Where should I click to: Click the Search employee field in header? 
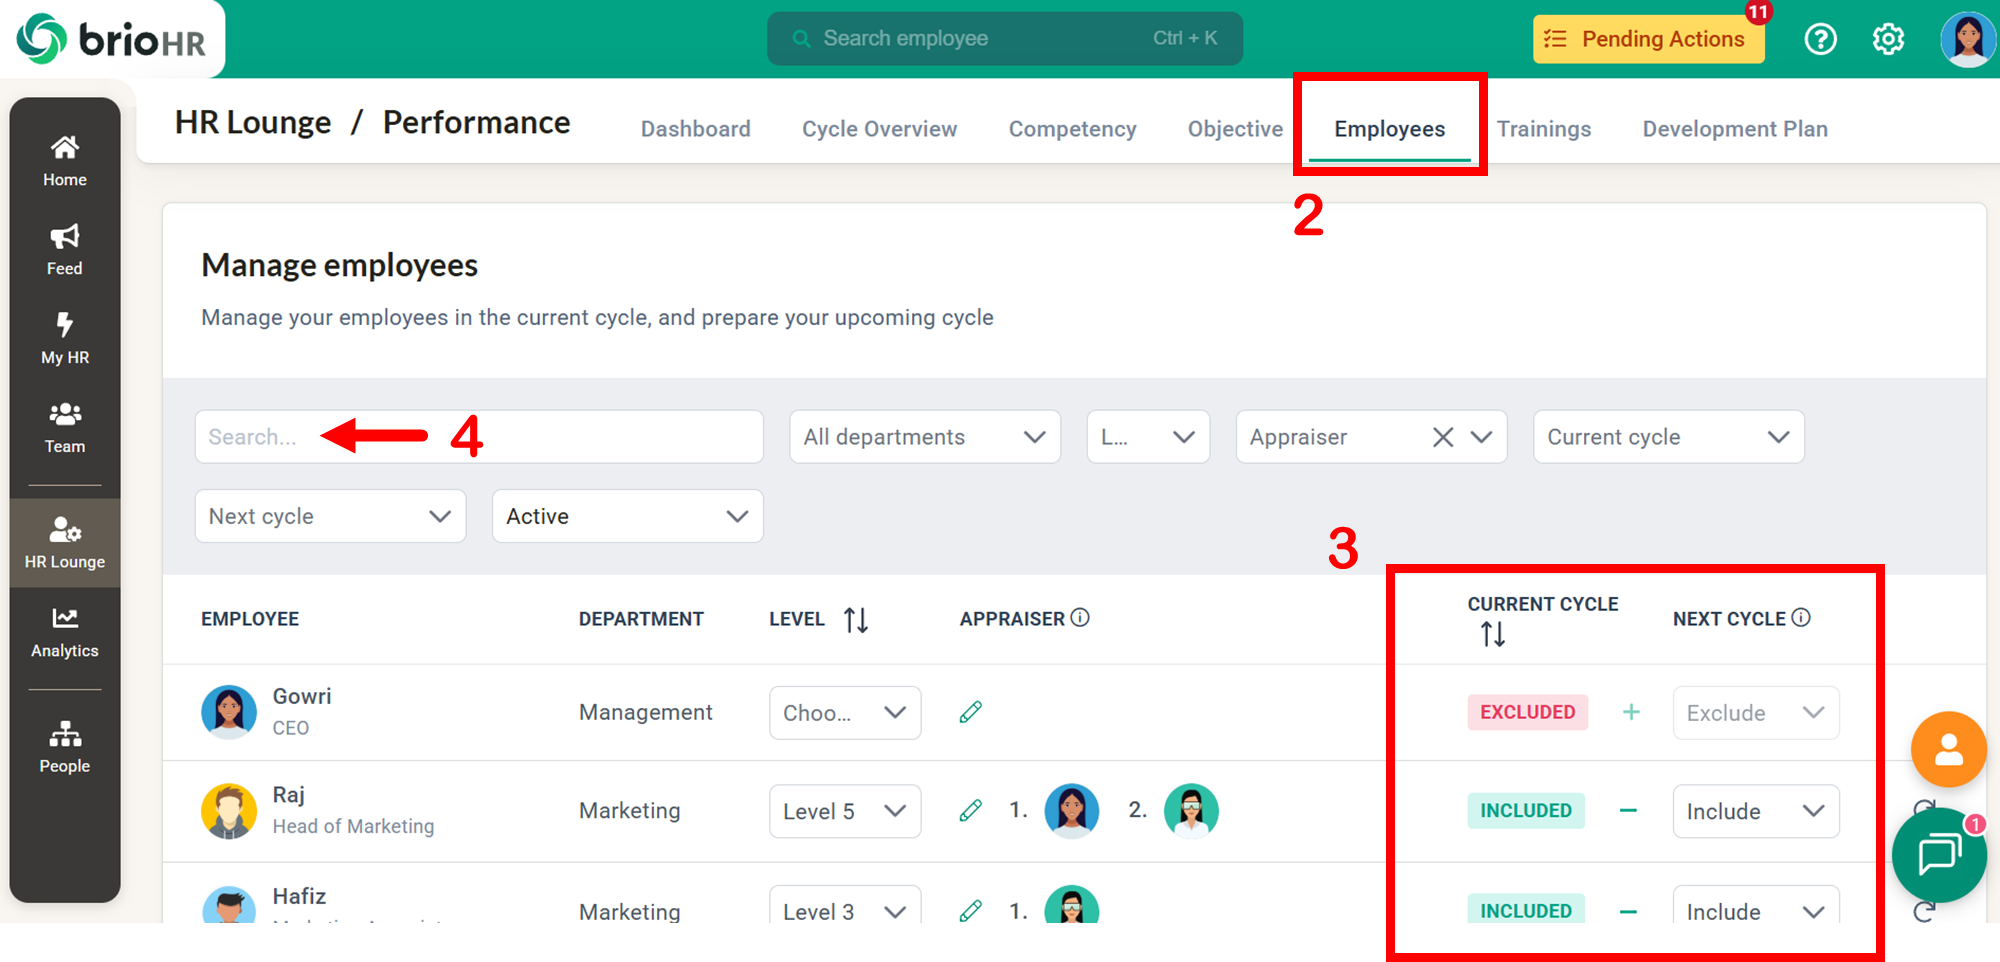click(1004, 39)
